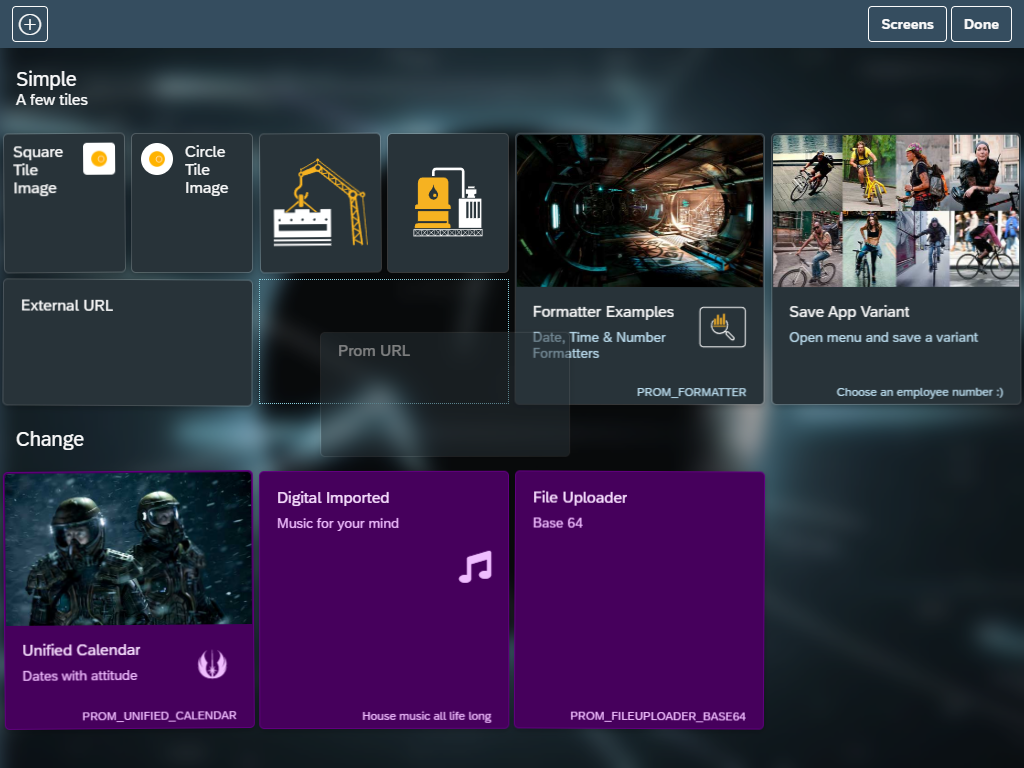Click the Digital Imported tile title

pyautogui.click(x=333, y=498)
